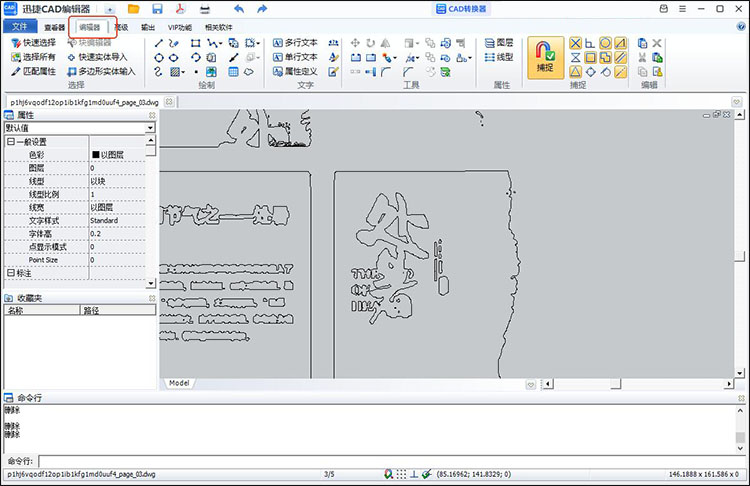
Task: Click the save floppy disk icon
Action: [x=157, y=9]
